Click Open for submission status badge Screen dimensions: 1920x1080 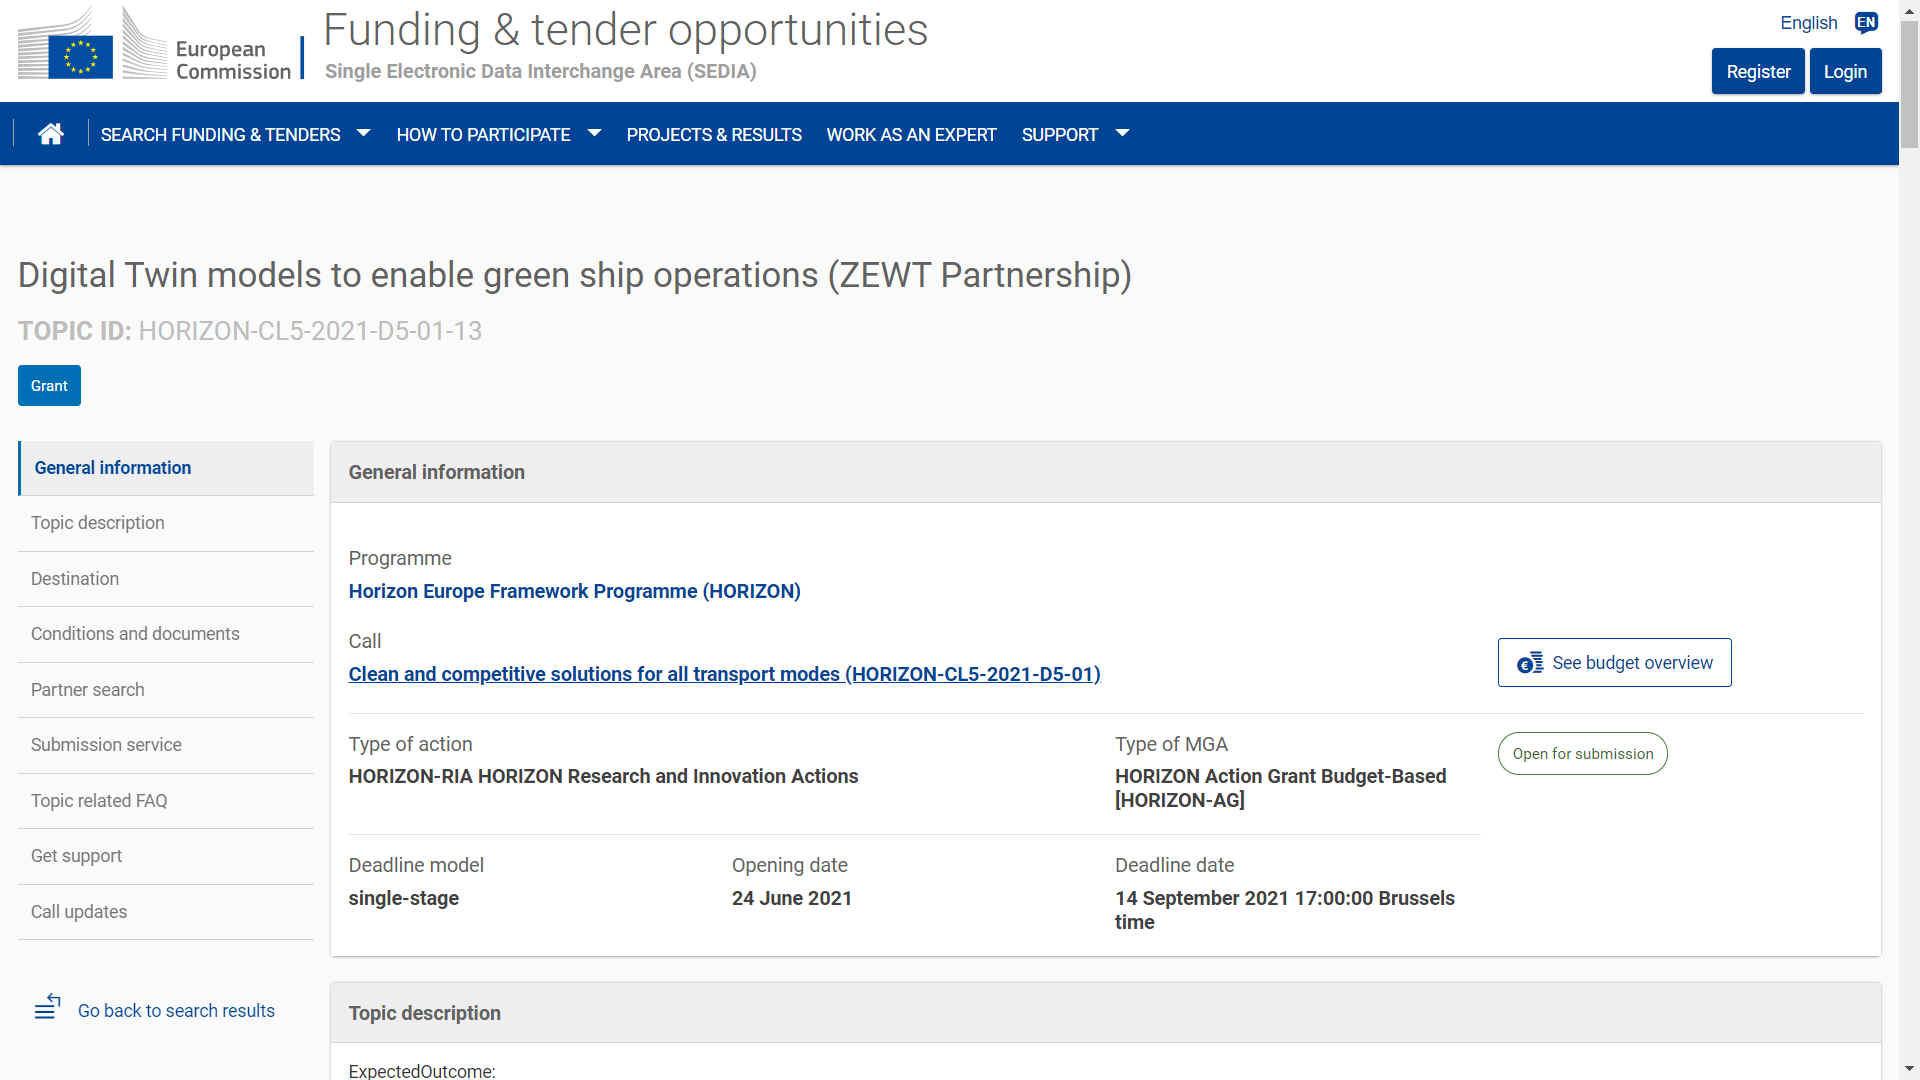coord(1582,754)
